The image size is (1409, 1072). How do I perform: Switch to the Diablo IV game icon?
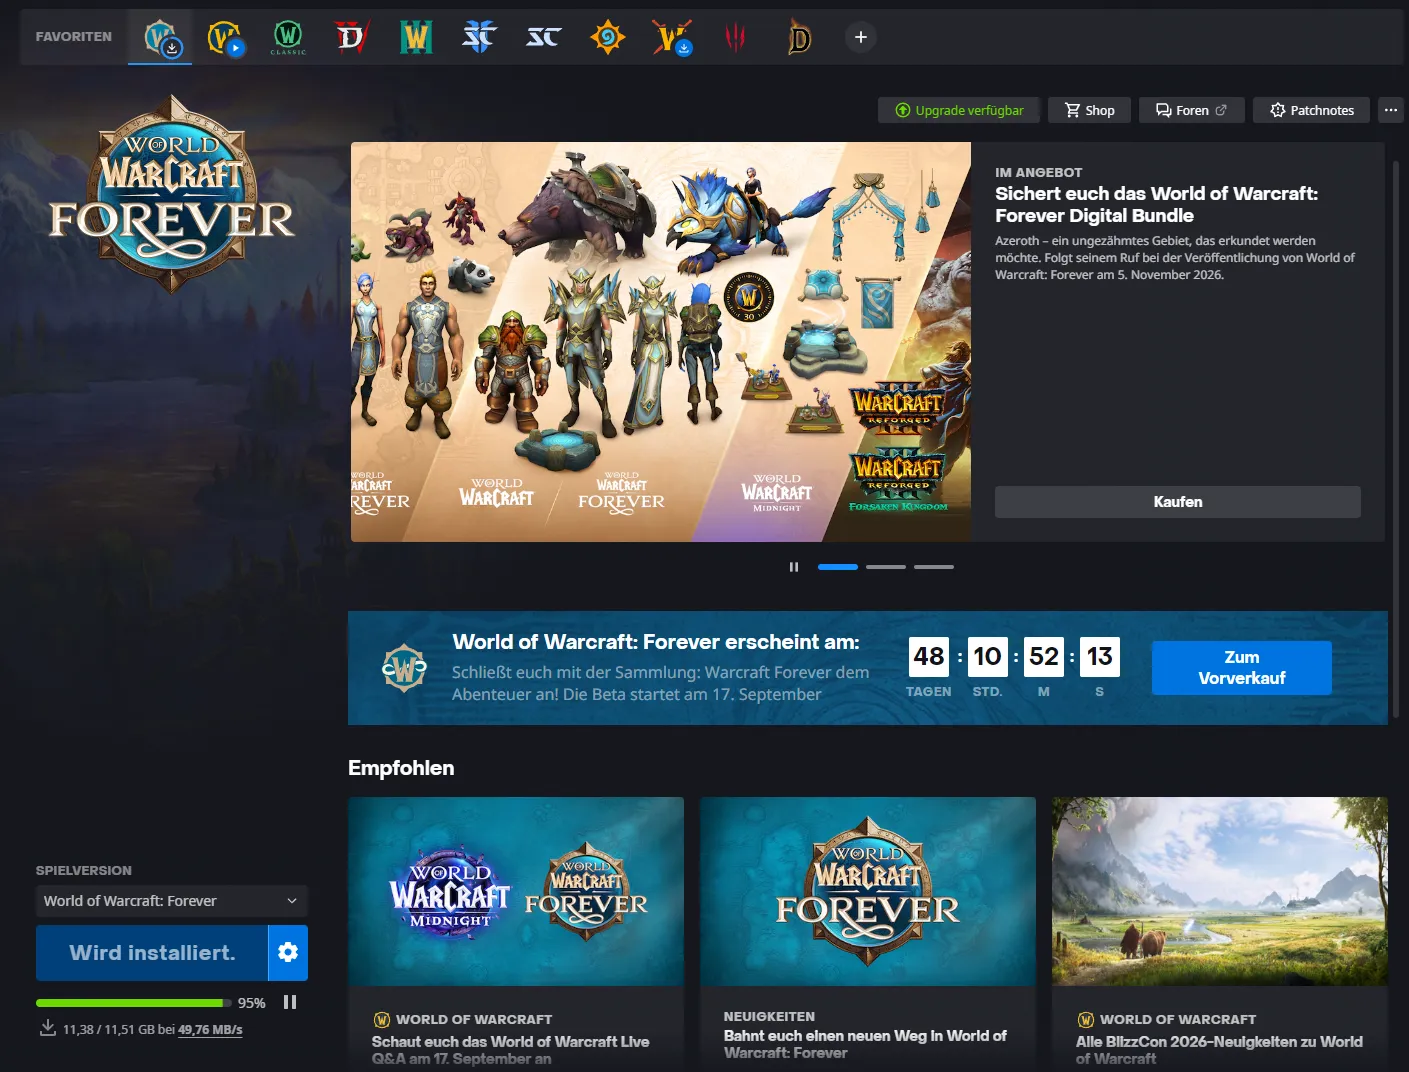352,37
